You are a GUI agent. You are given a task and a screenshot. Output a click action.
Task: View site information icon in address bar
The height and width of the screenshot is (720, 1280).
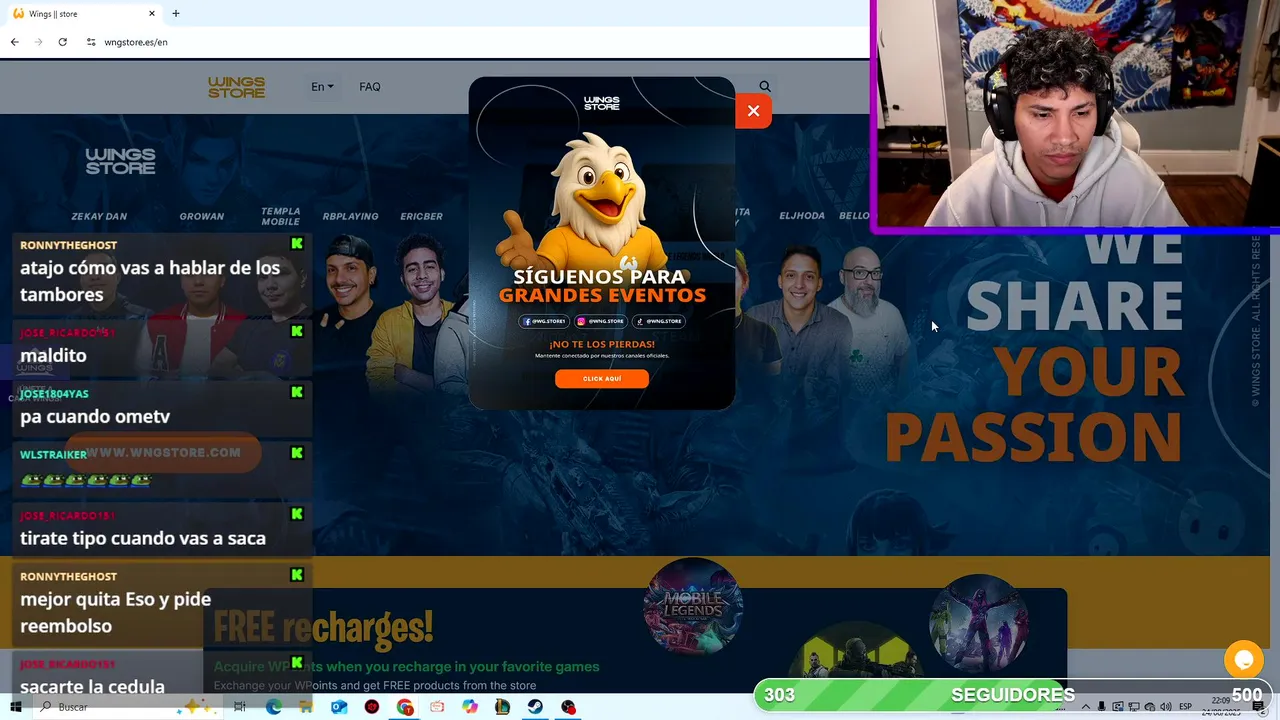[91, 42]
